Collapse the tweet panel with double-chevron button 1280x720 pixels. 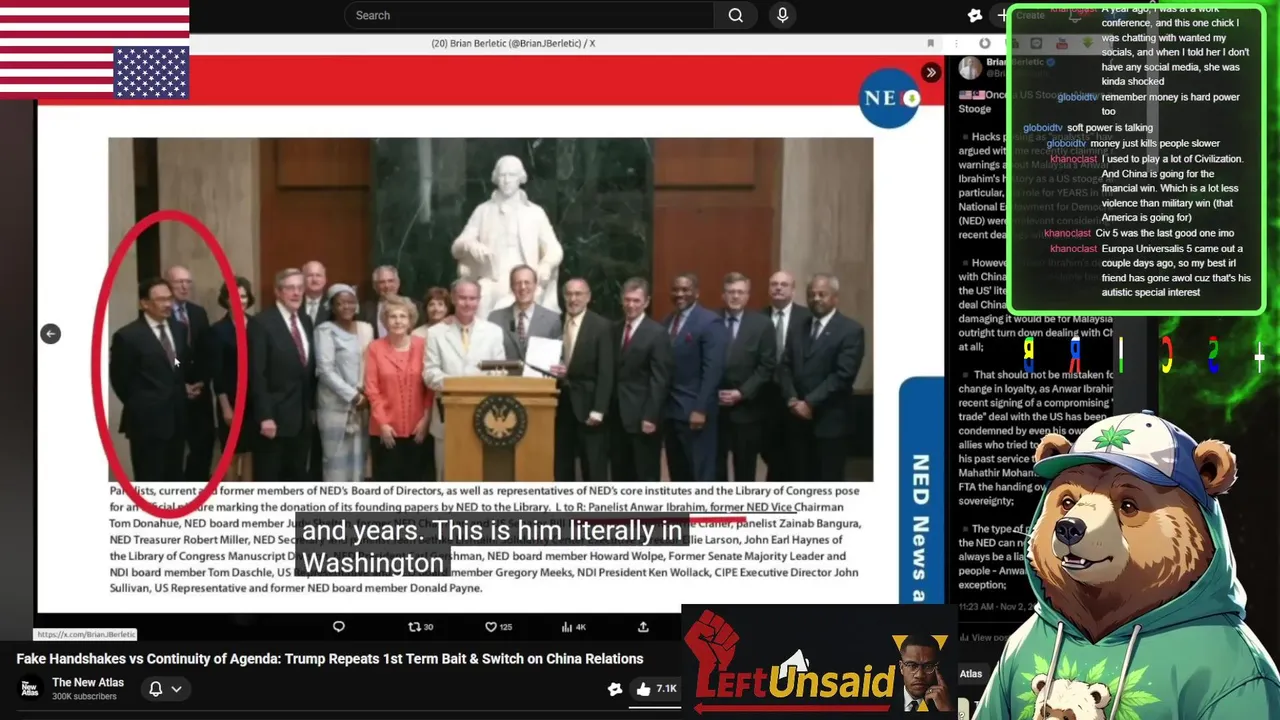tap(931, 72)
